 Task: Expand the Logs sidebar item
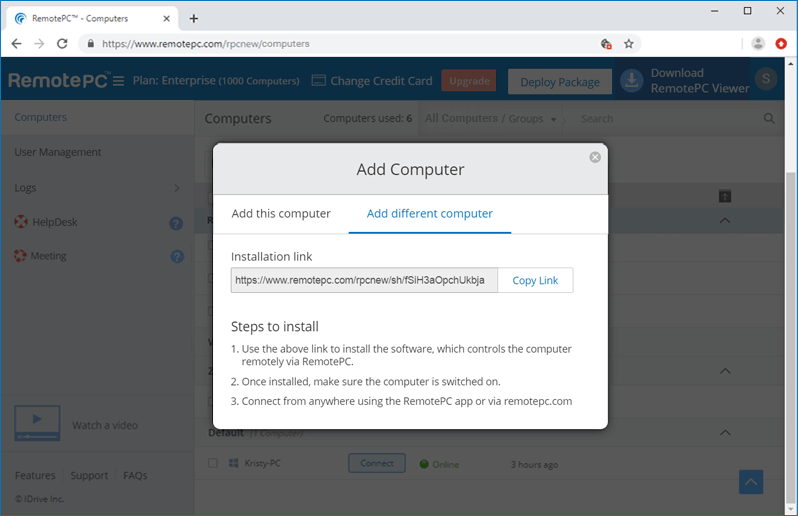(x=97, y=188)
